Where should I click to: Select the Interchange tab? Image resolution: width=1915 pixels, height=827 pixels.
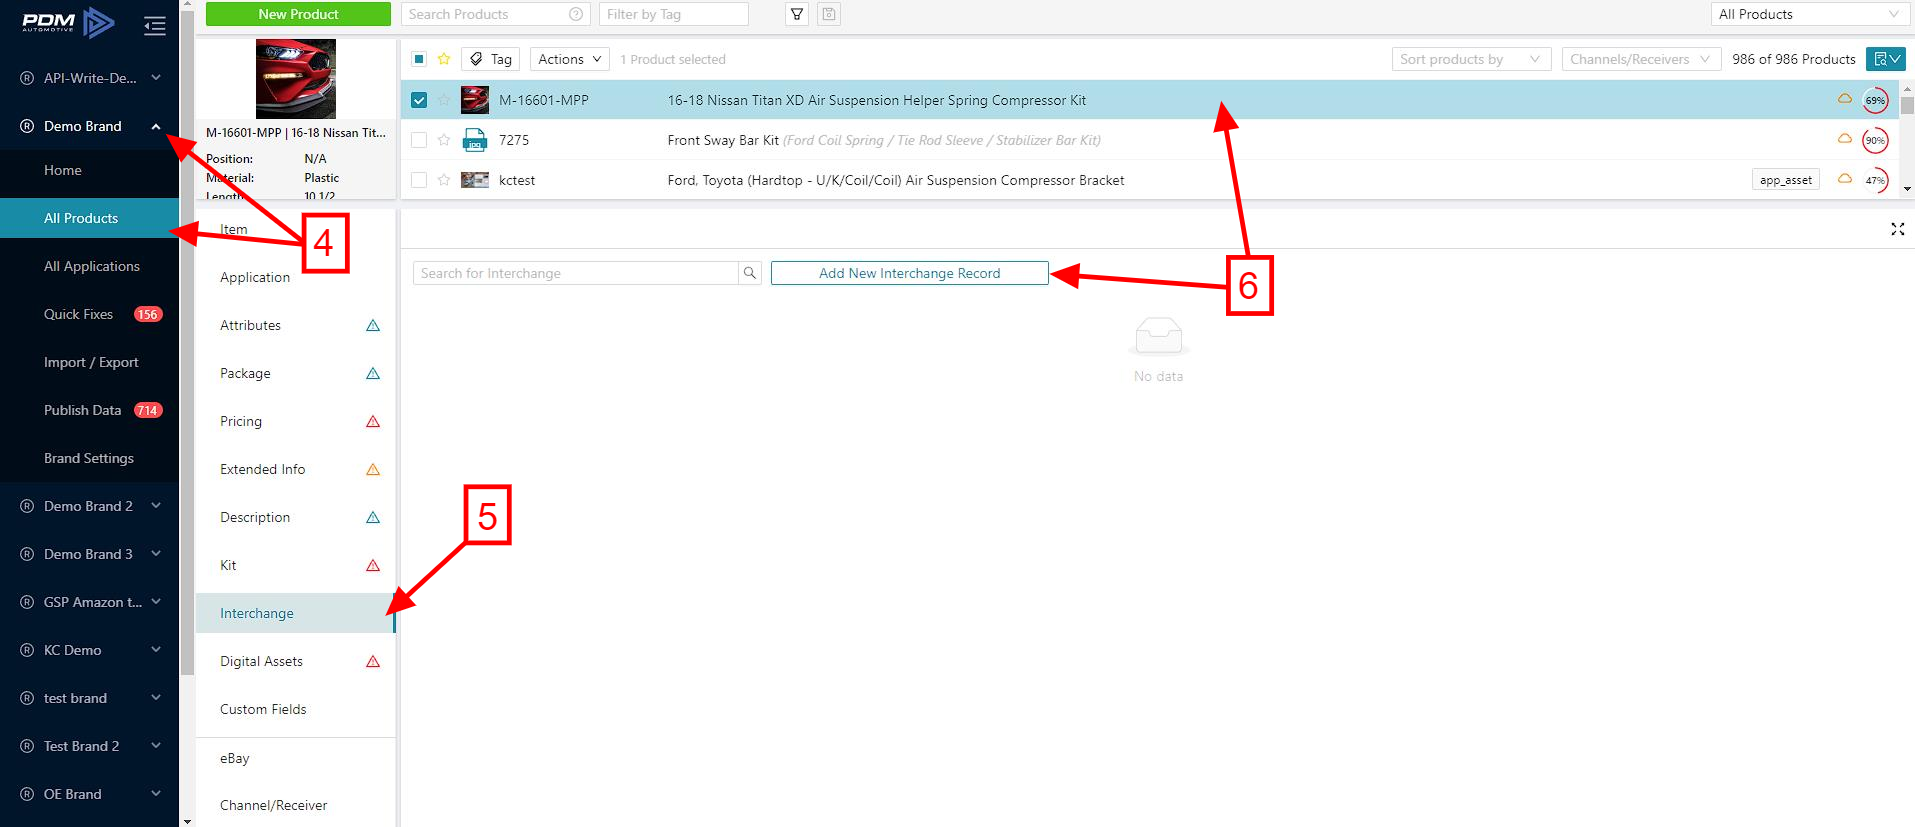tap(296, 613)
